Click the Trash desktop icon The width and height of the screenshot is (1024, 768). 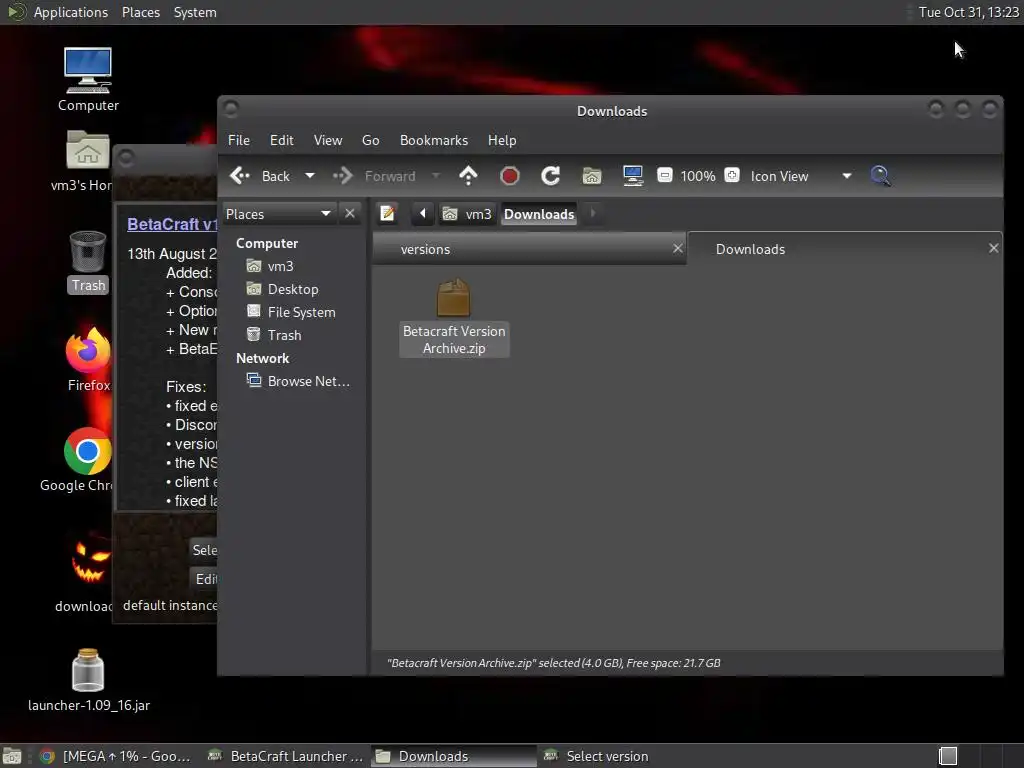tap(88, 261)
